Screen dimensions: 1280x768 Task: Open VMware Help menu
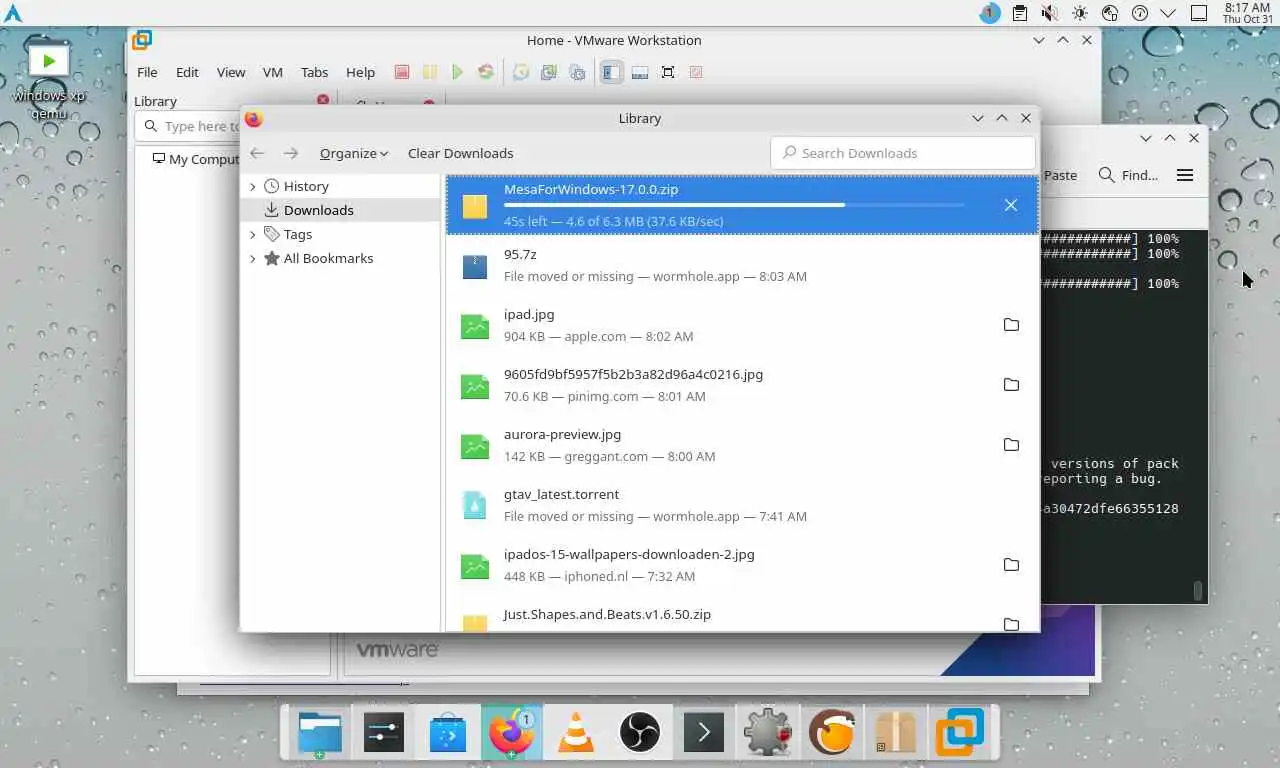pyautogui.click(x=360, y=72)
